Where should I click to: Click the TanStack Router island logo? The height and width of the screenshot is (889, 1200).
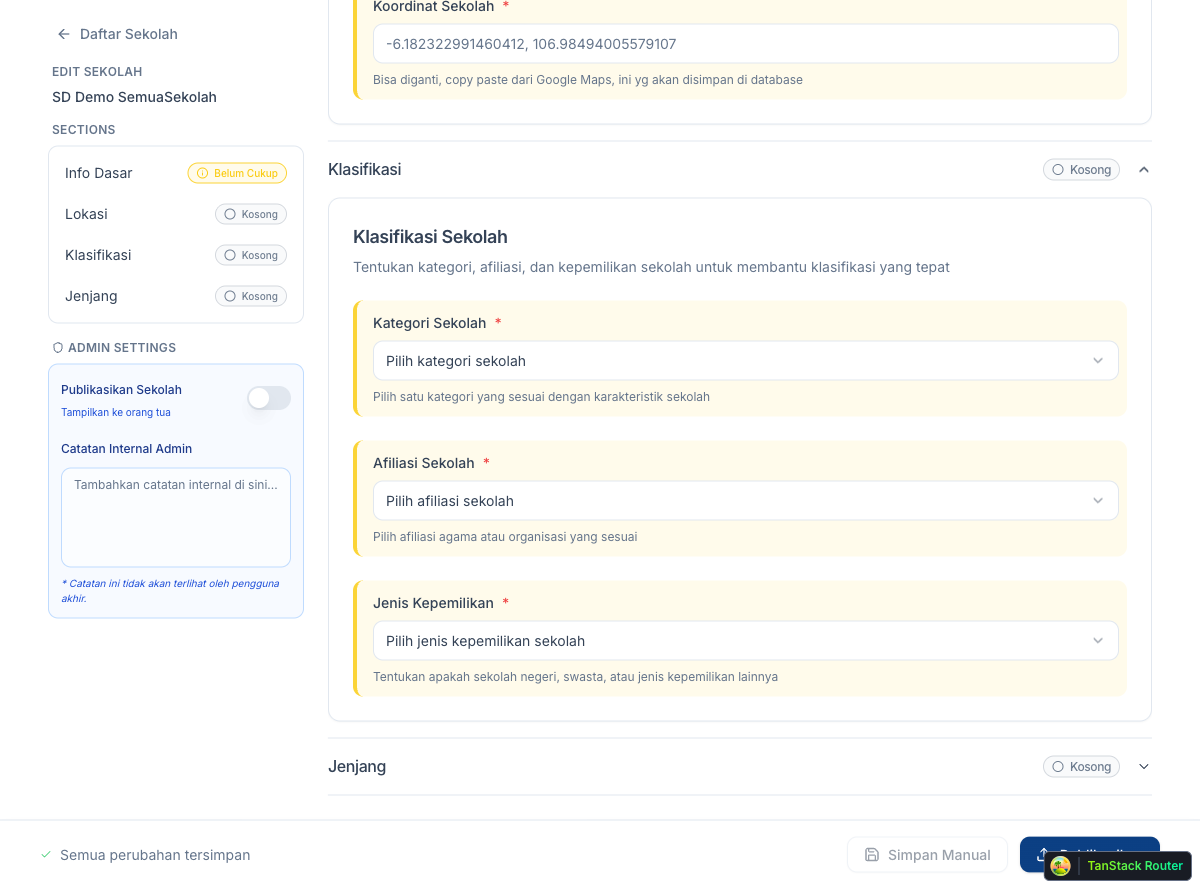tap(1061, 866)
